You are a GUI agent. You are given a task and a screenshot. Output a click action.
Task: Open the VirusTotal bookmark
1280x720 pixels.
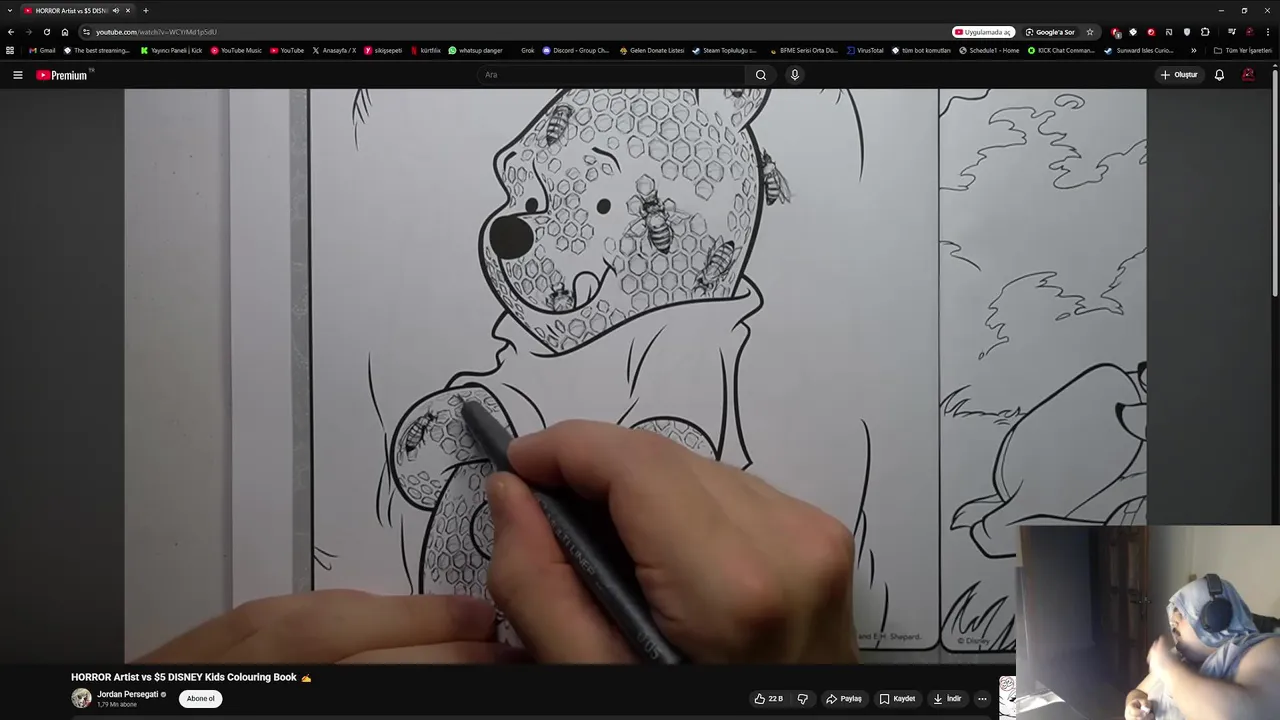pos(865,50)
